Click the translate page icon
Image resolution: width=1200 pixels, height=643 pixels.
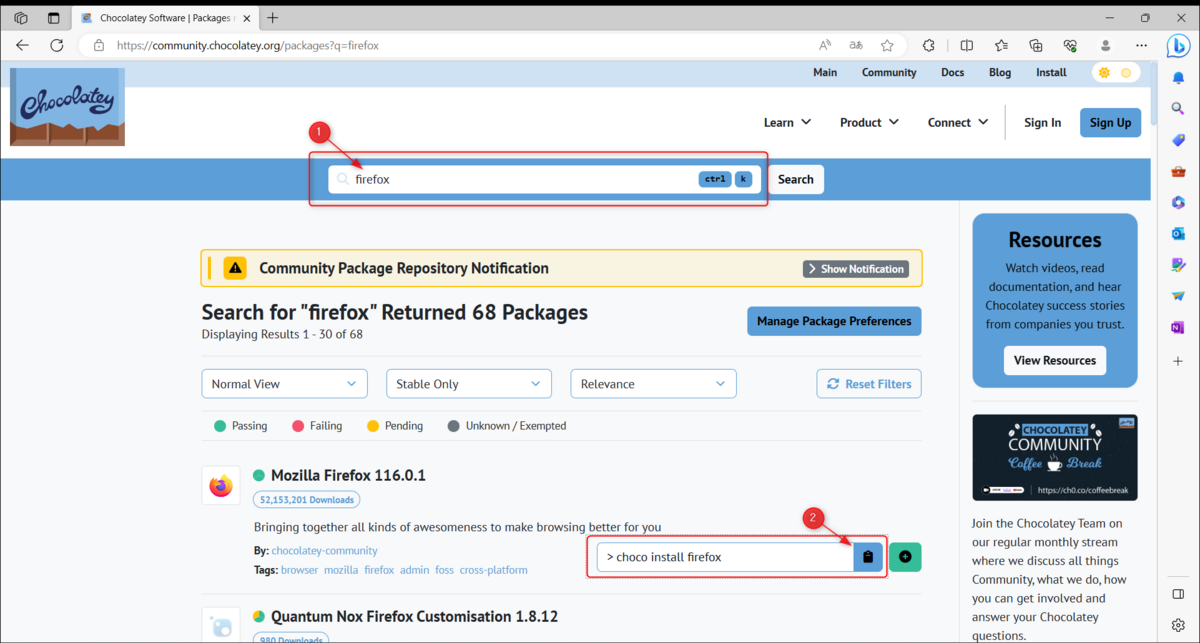[856, 45]
